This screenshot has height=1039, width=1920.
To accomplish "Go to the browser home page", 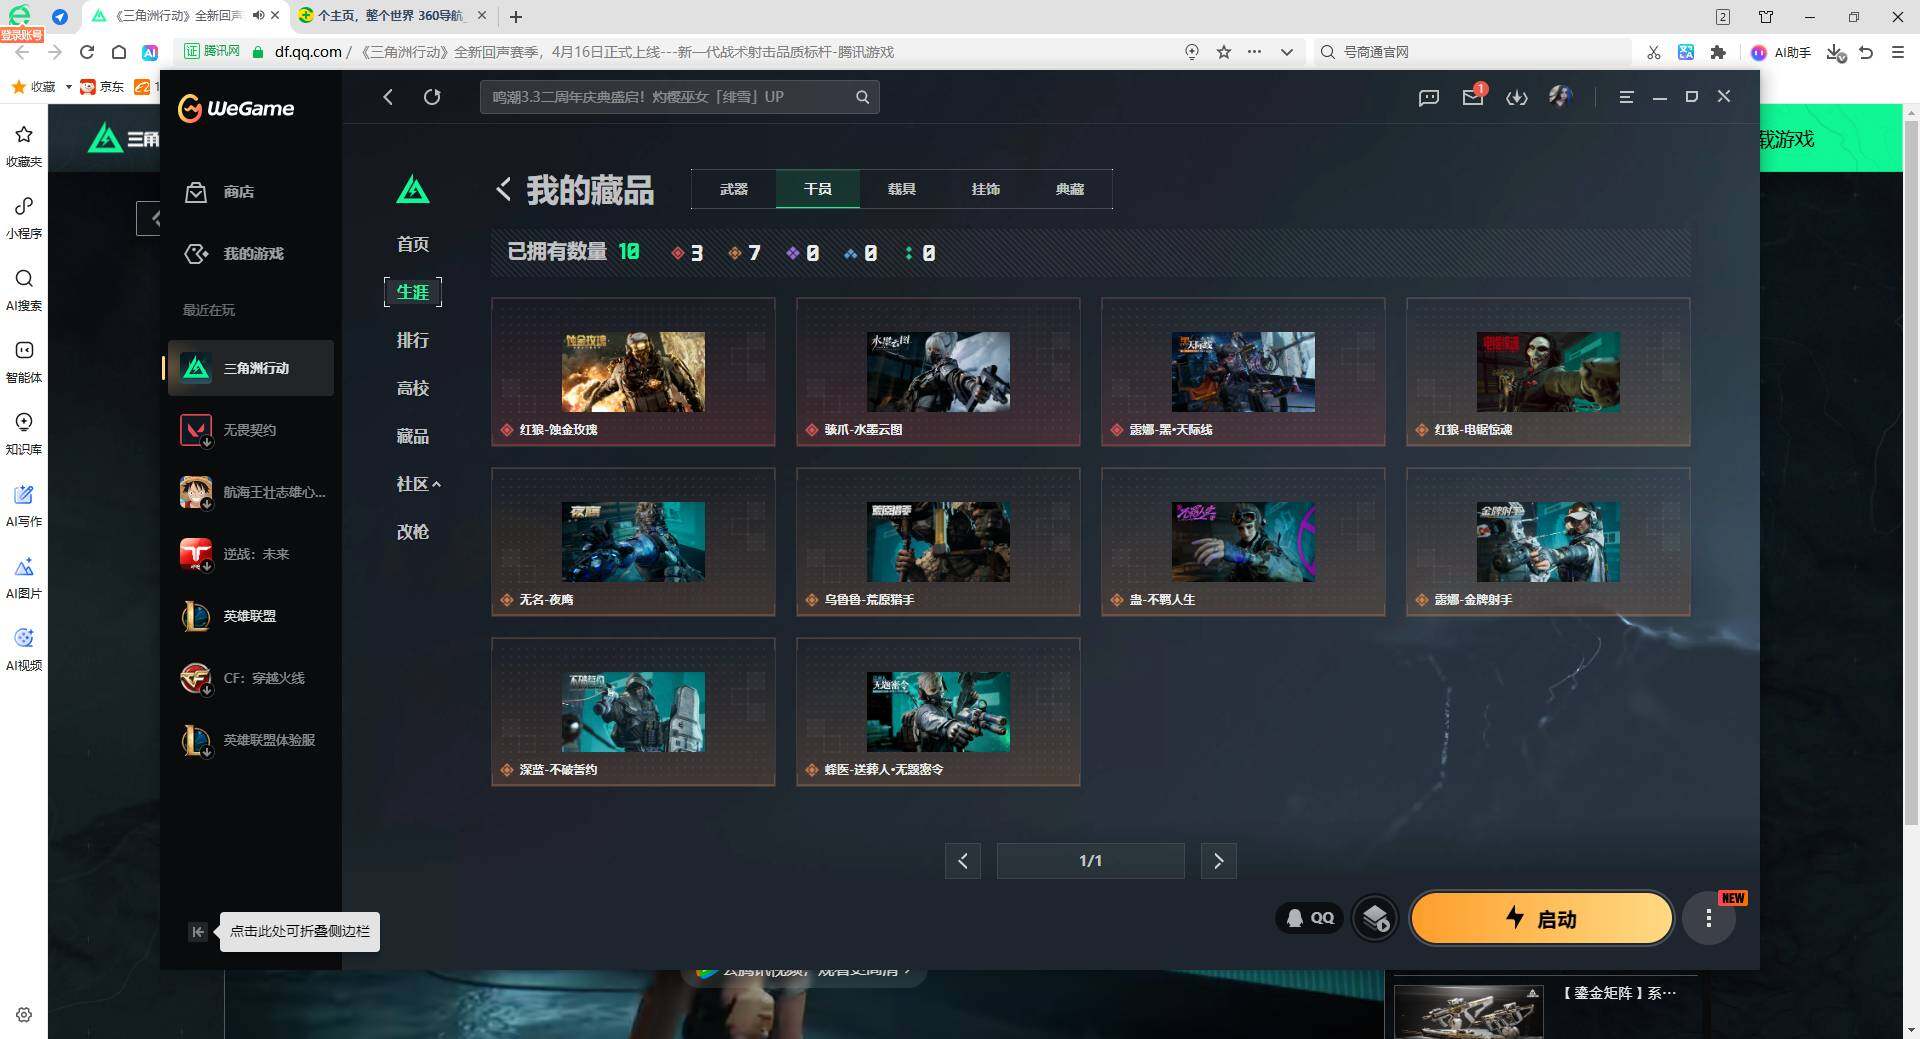I will pyautogui.click(x=119, y=52).
